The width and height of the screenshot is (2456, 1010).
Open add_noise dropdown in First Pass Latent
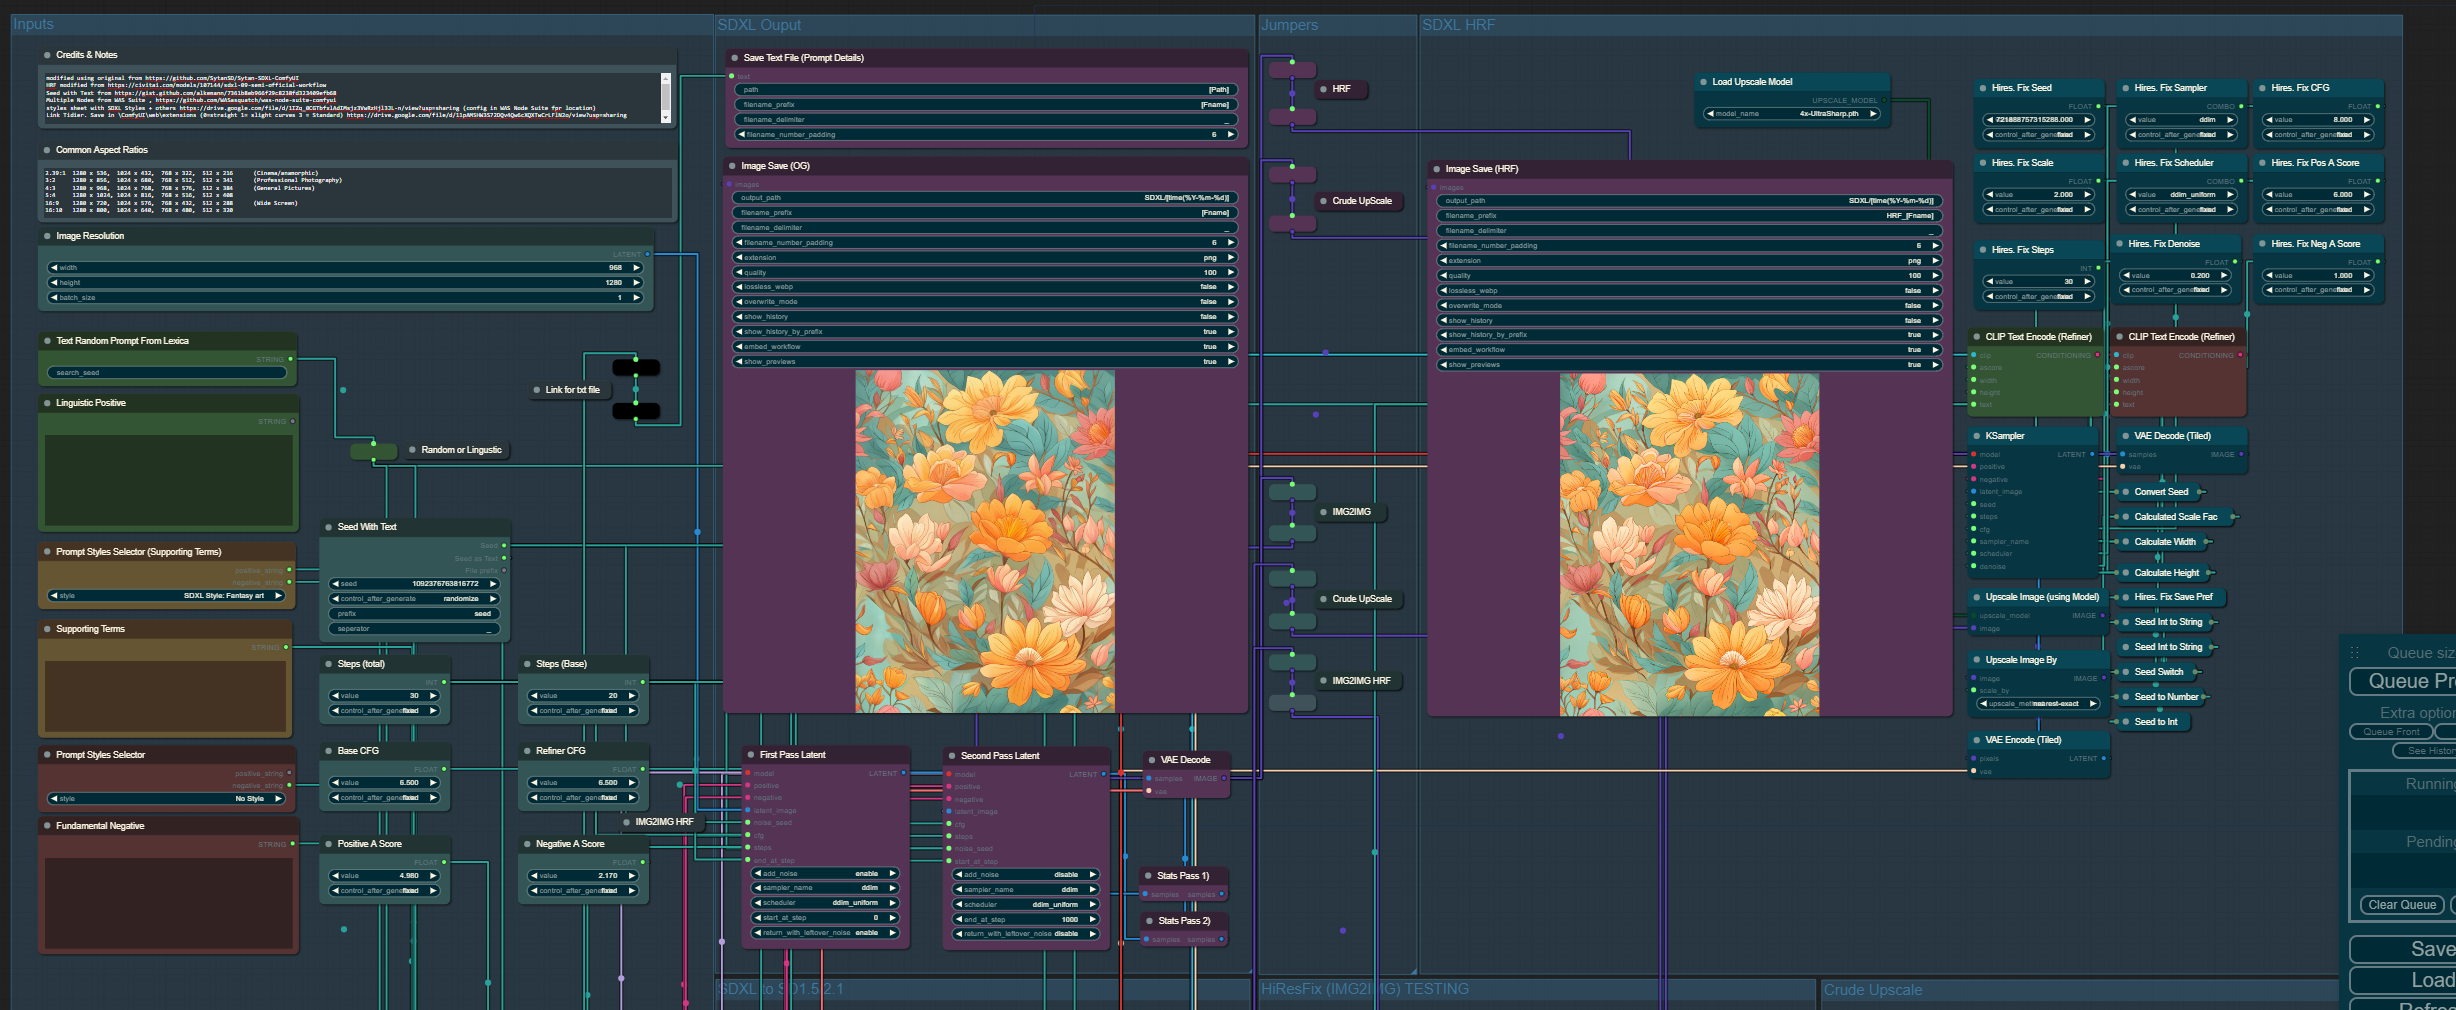tap(825, 874)
